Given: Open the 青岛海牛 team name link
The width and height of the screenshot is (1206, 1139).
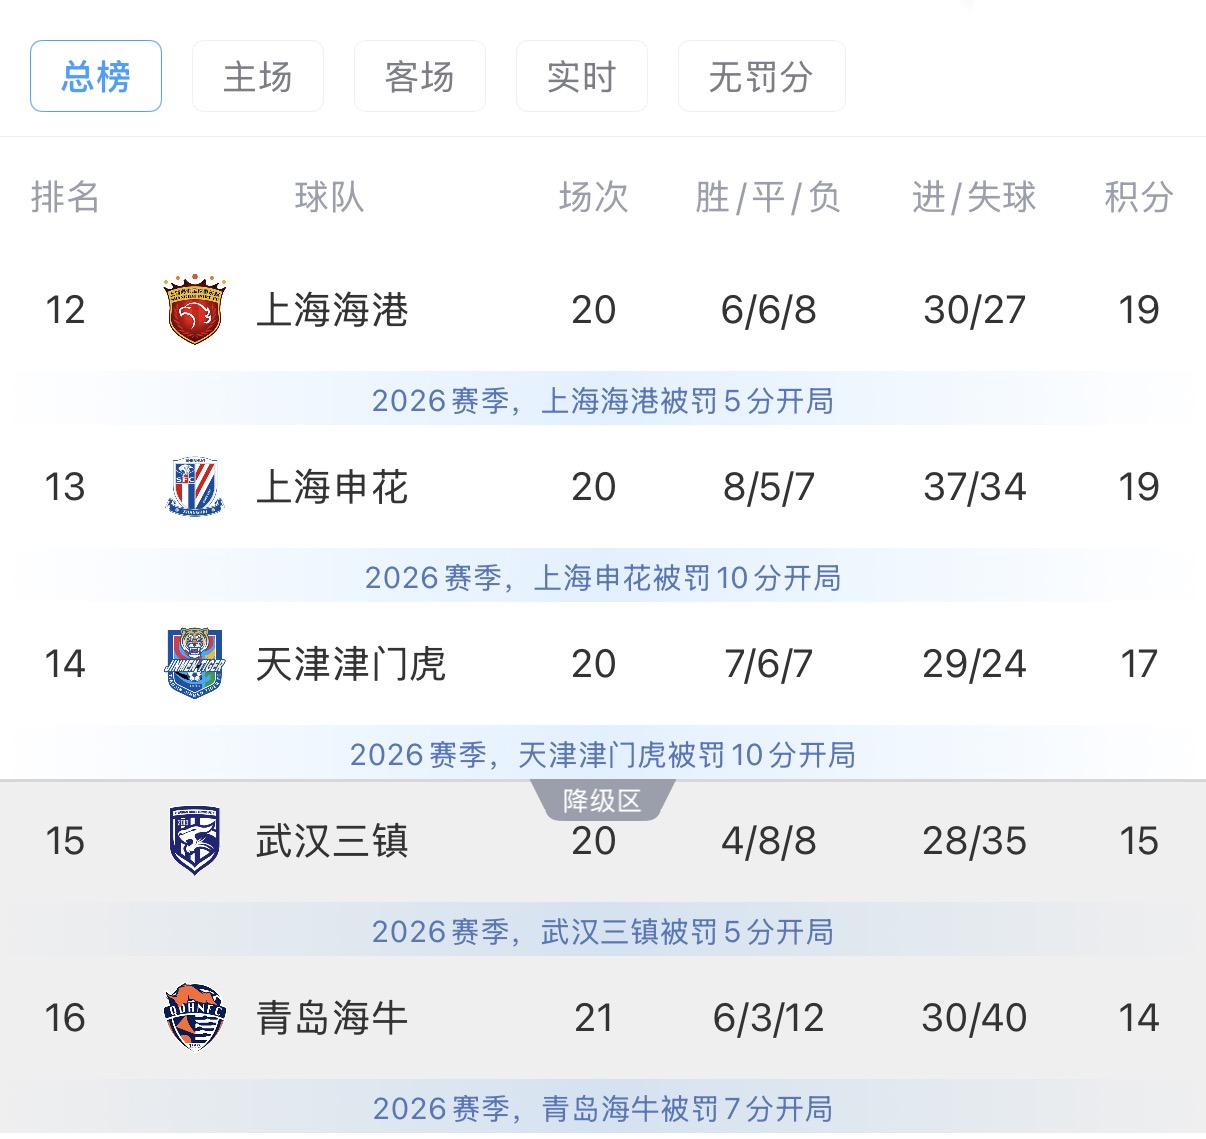Looking at the screenshot, I should pyautogui.click(x=332, y=1018).
